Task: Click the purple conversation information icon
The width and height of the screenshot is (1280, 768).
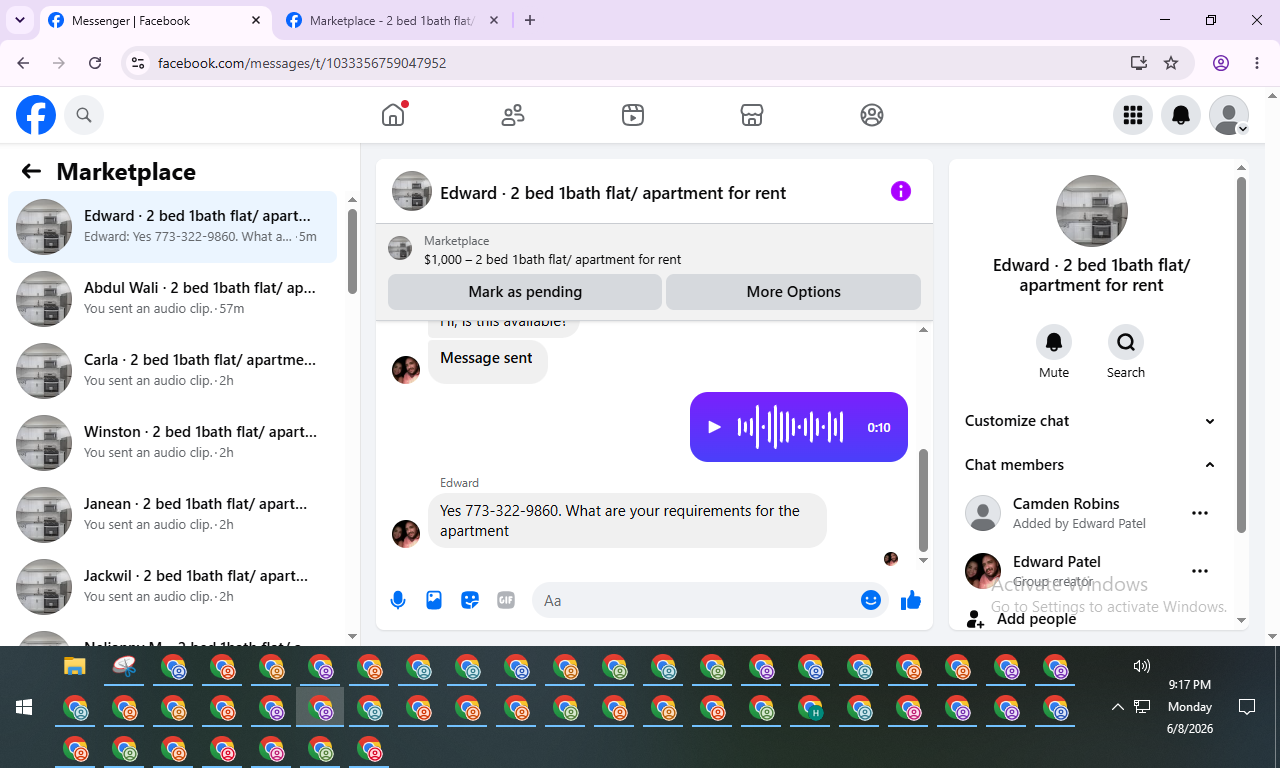Action: click(x=901, y=191)
